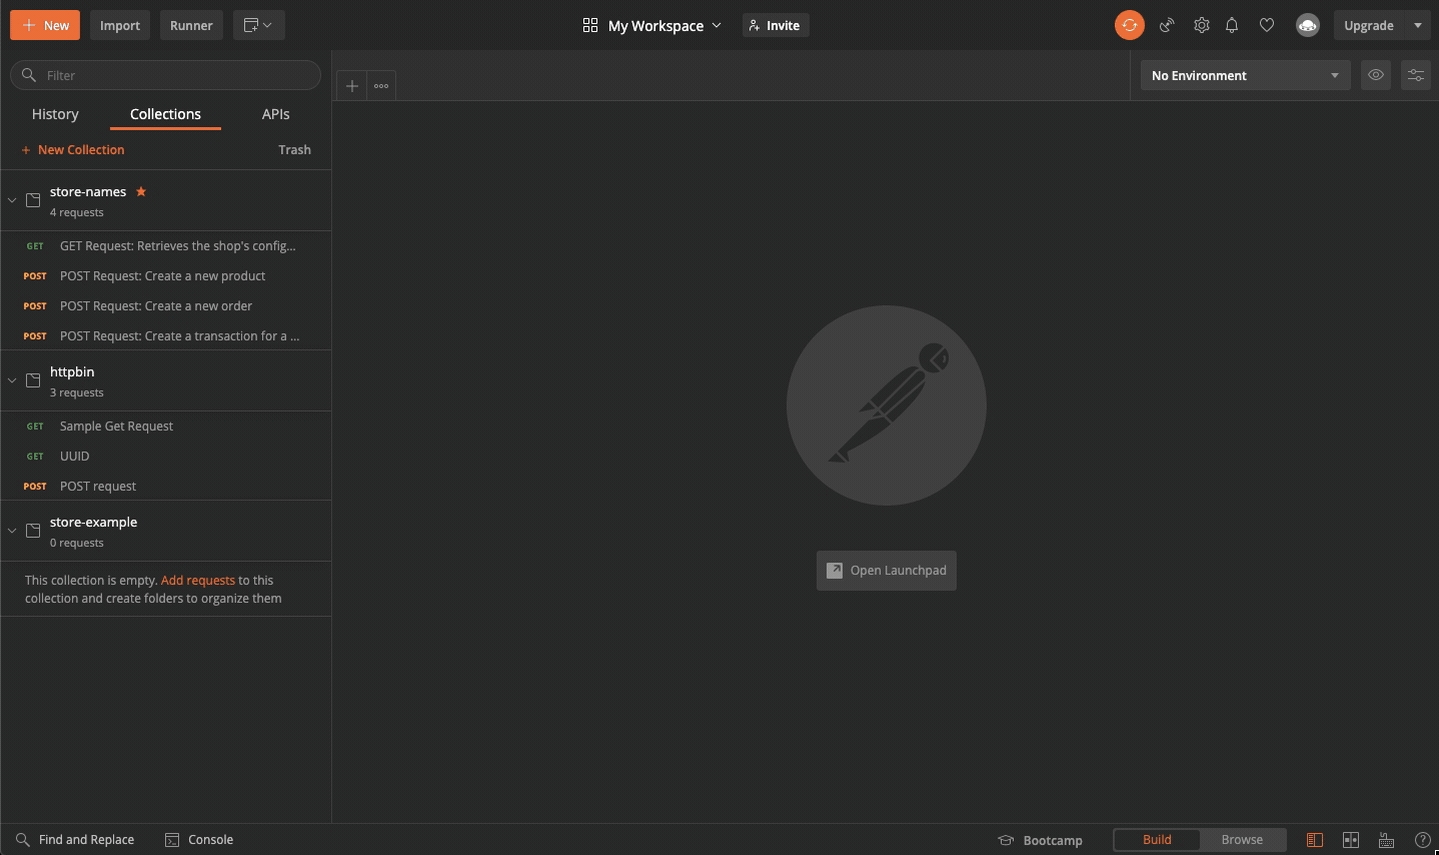Click the orange New button

(x=45, y=25)
